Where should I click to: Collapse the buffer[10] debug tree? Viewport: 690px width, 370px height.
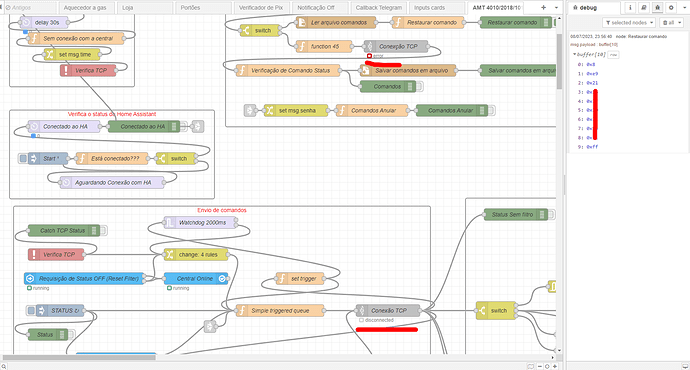[574, 55]
